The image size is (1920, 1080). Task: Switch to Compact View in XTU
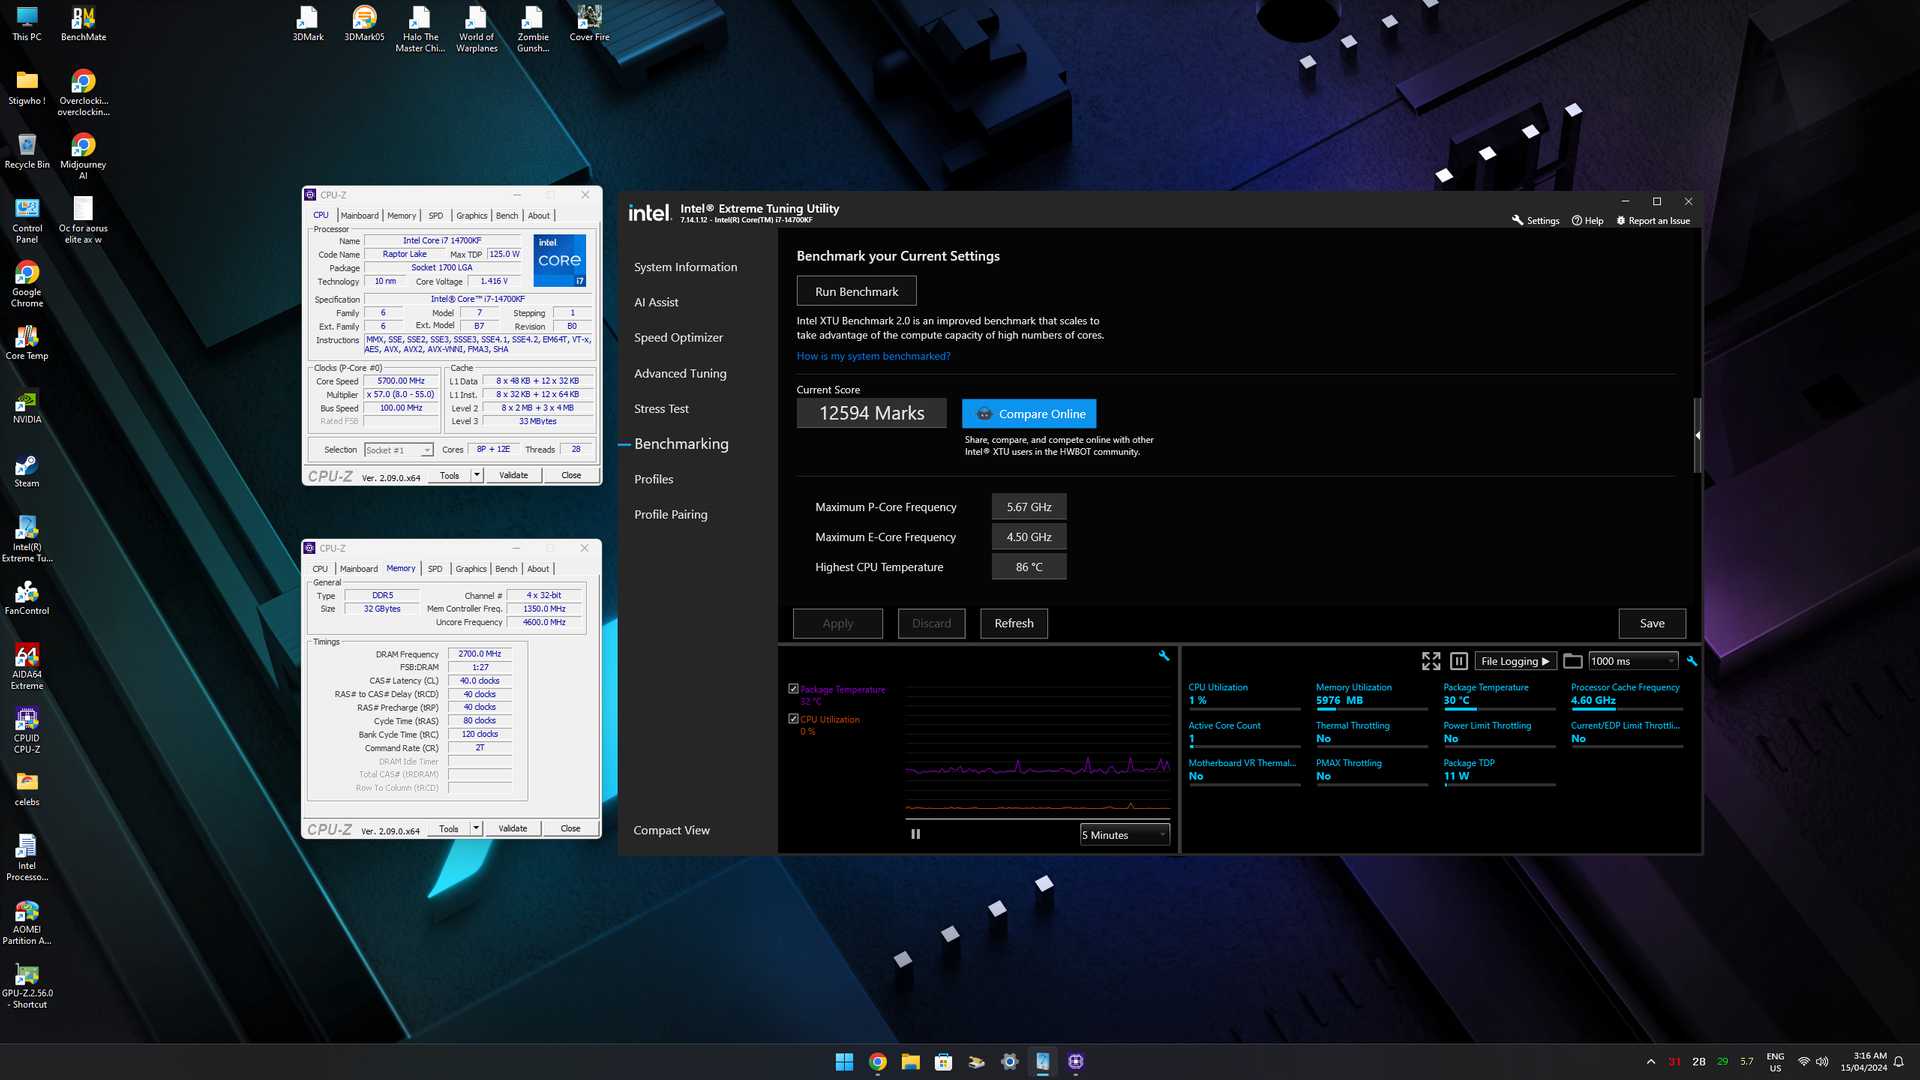pos(671,830)
